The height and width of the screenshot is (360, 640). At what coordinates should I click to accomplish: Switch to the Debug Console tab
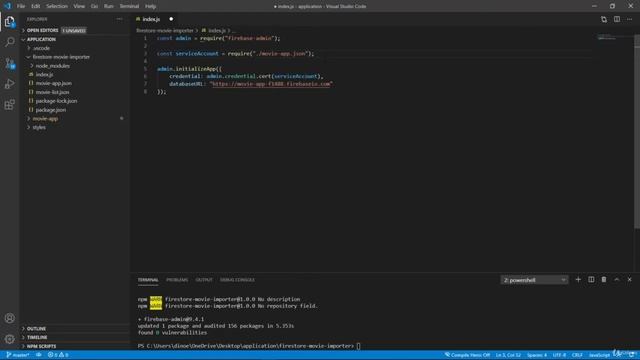[x=237, y=280]
